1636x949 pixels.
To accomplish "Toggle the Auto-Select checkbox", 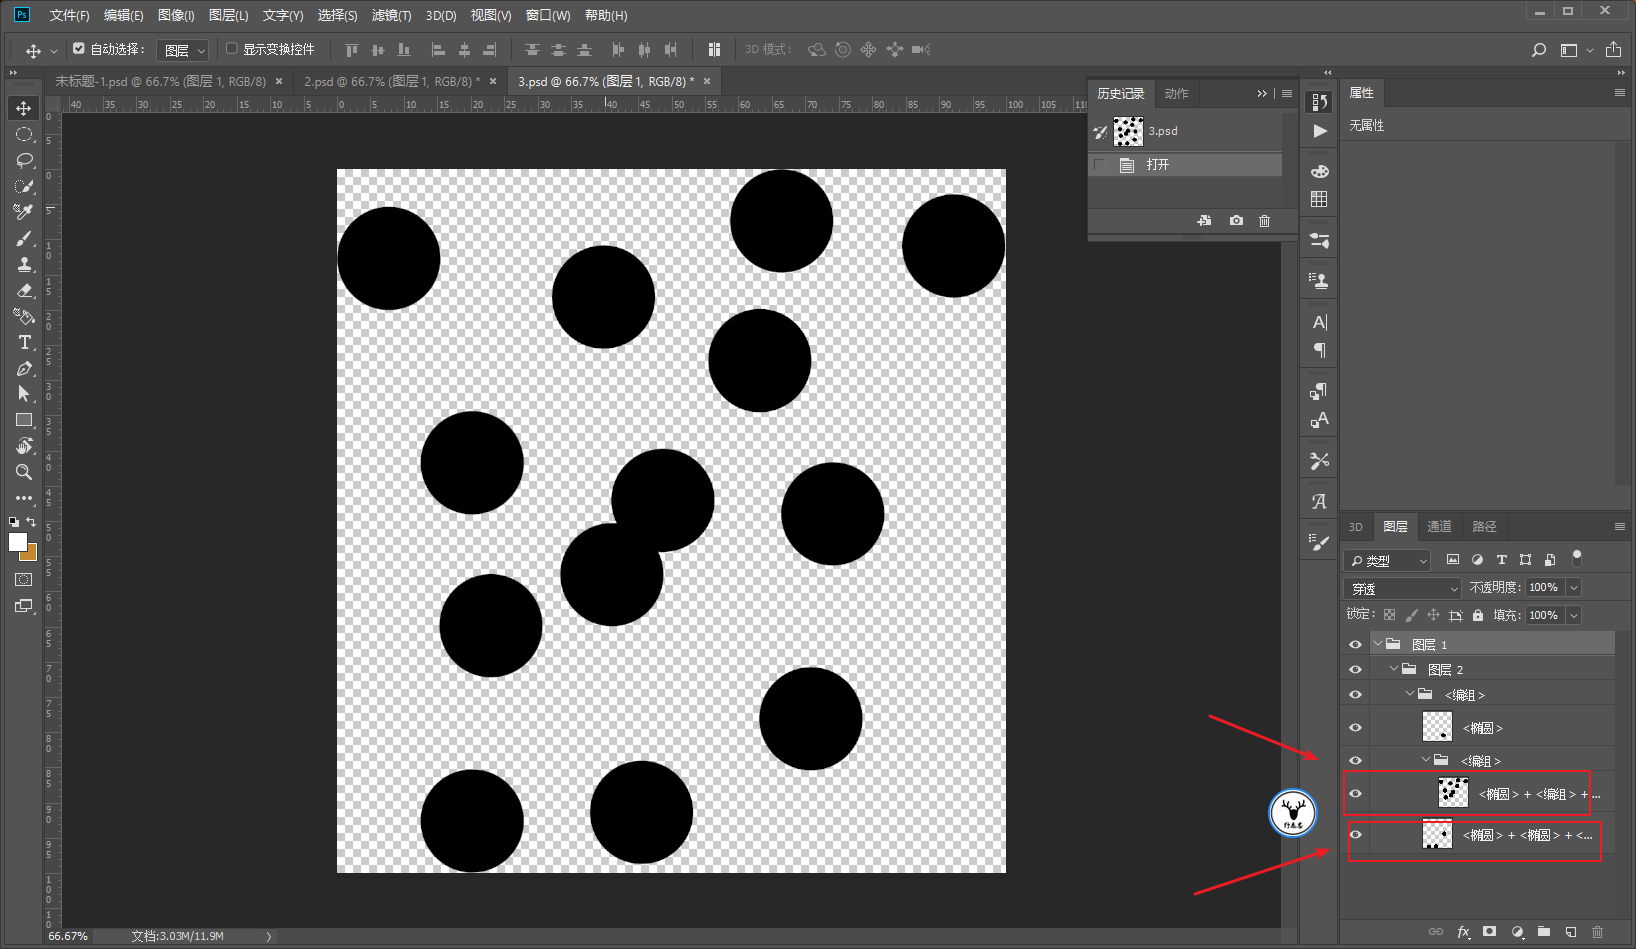I will tap(79, 48).
